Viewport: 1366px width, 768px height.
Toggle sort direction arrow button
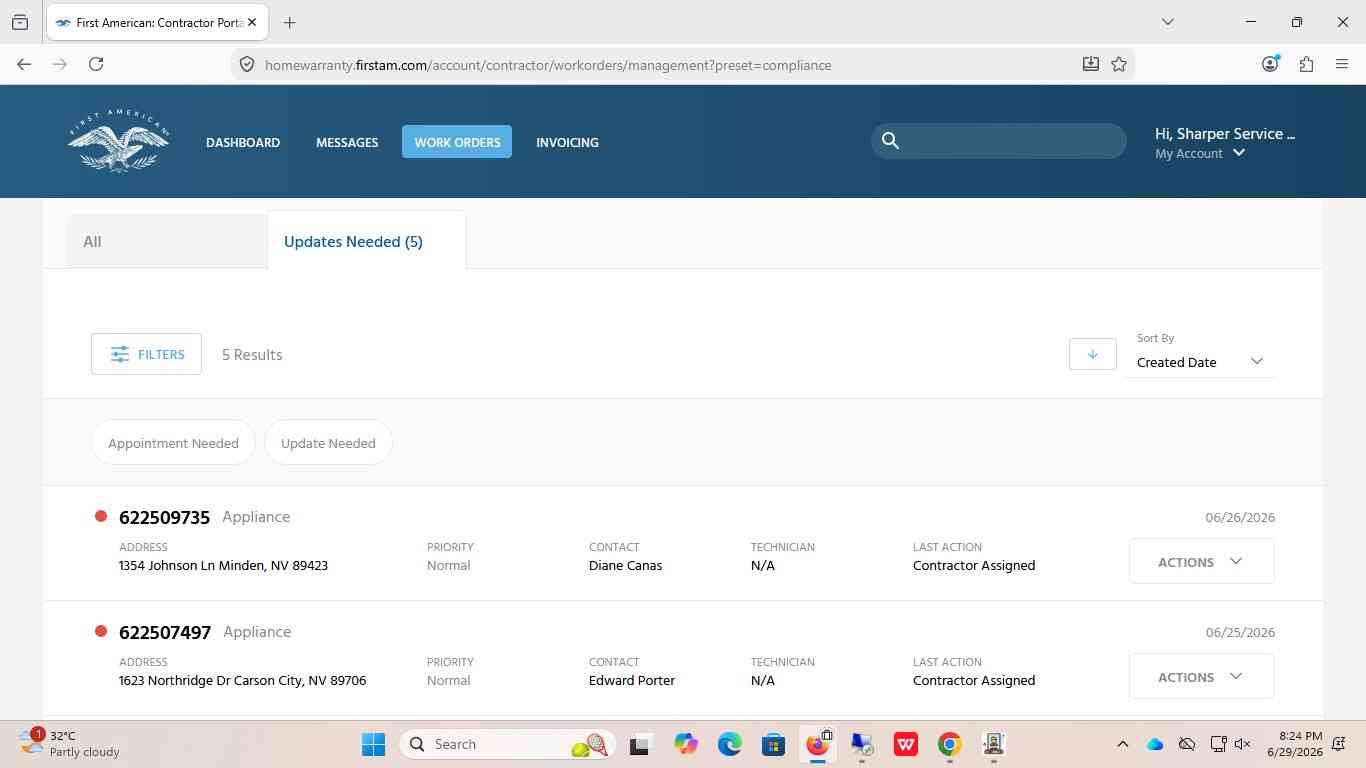1092,354
